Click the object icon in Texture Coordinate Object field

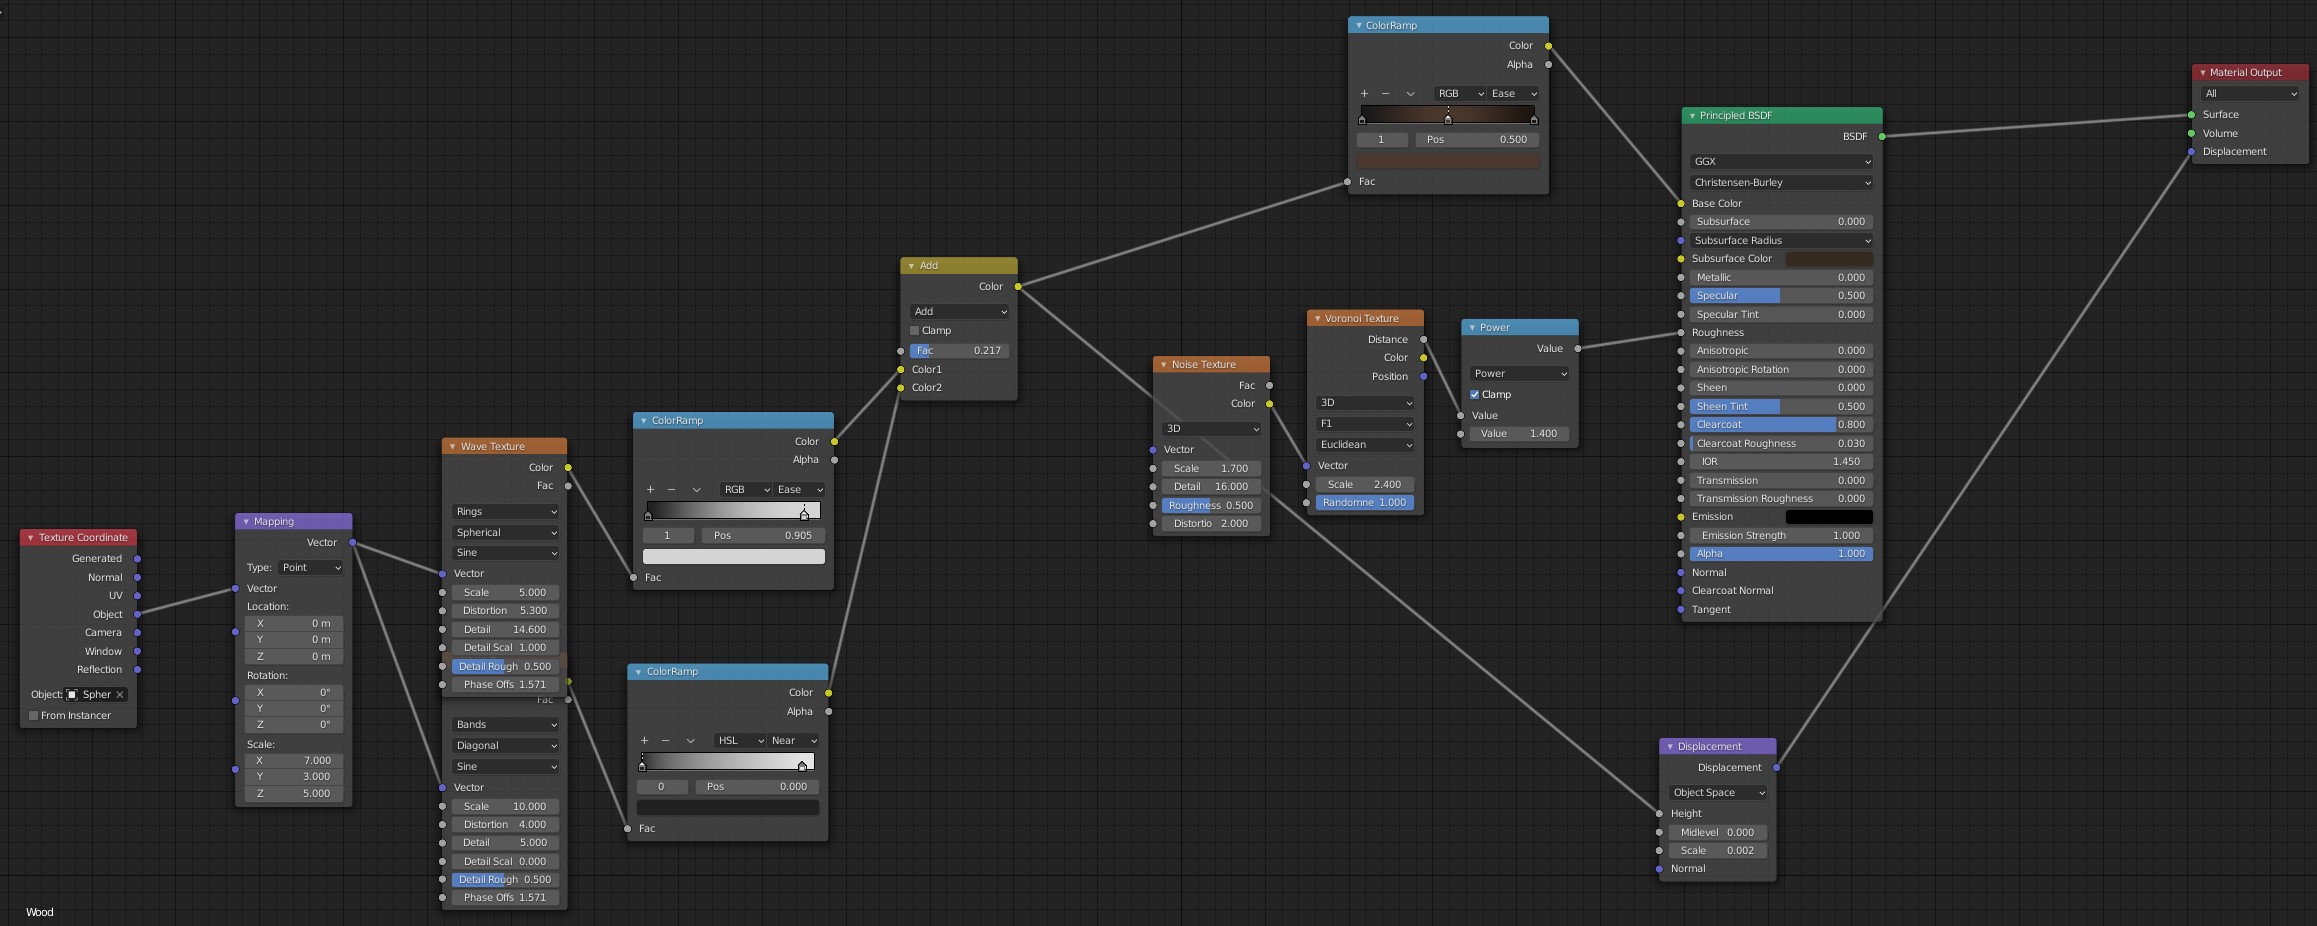point(72,694)
